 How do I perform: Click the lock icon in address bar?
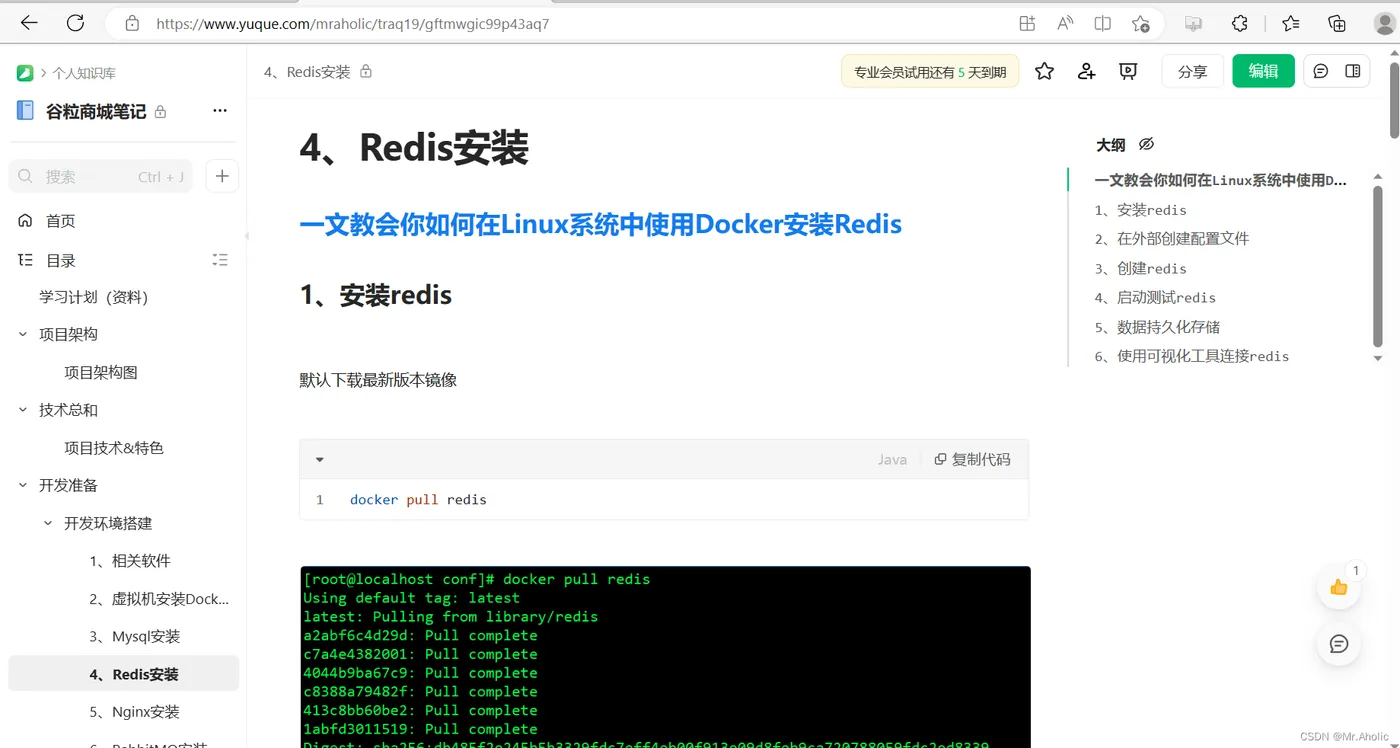click(132, 24)
